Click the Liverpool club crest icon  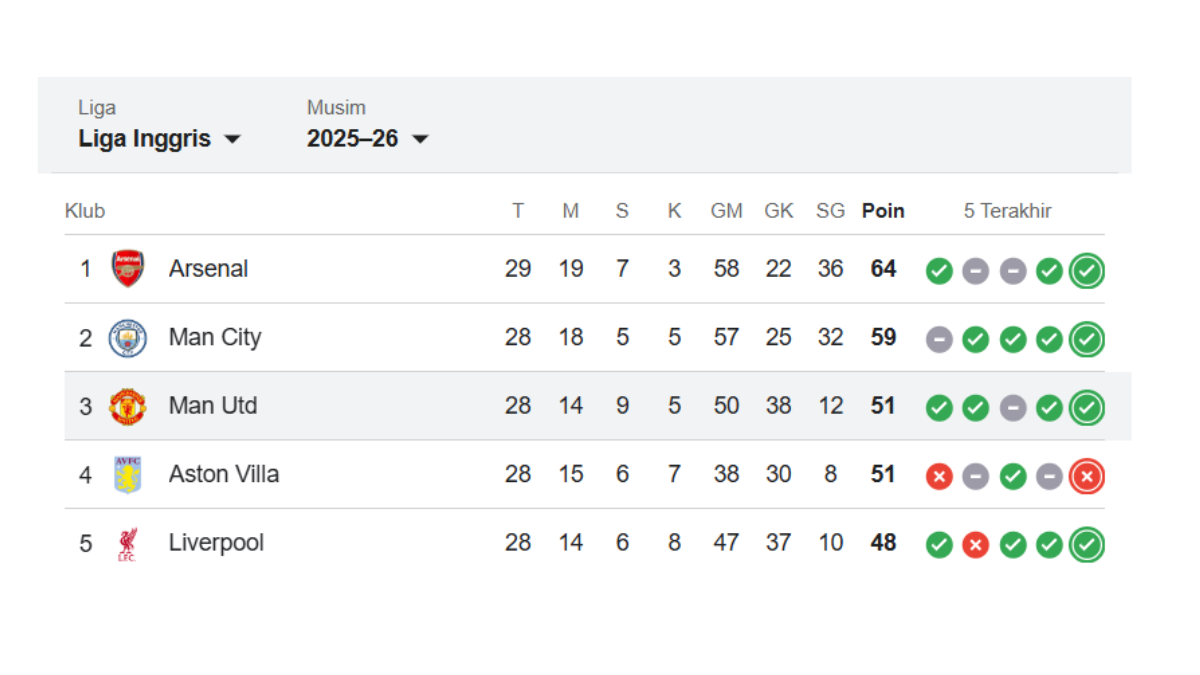click(127, 544)
